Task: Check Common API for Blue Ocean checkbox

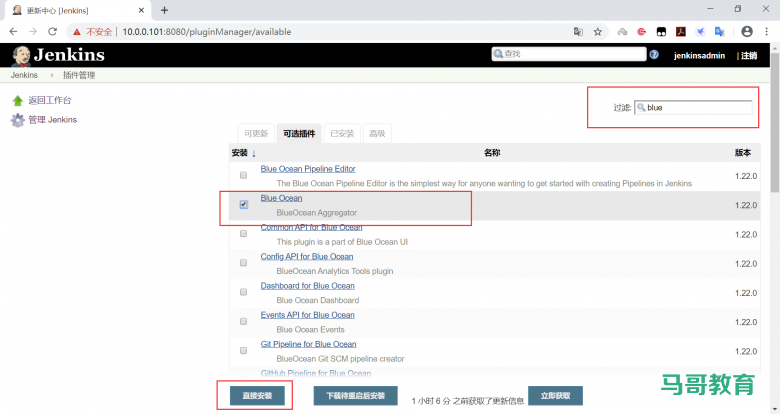Action: click(x=243, y=233)
